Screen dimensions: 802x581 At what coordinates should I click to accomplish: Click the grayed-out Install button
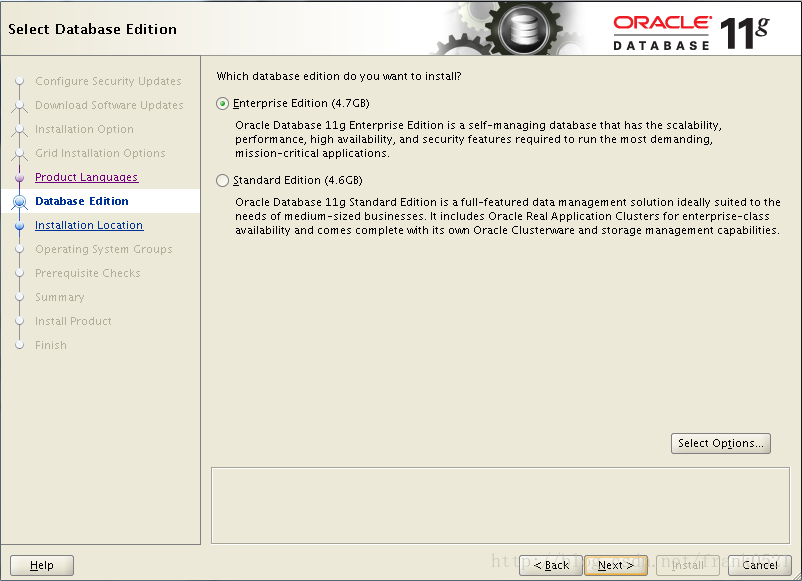tap(687, 565)
